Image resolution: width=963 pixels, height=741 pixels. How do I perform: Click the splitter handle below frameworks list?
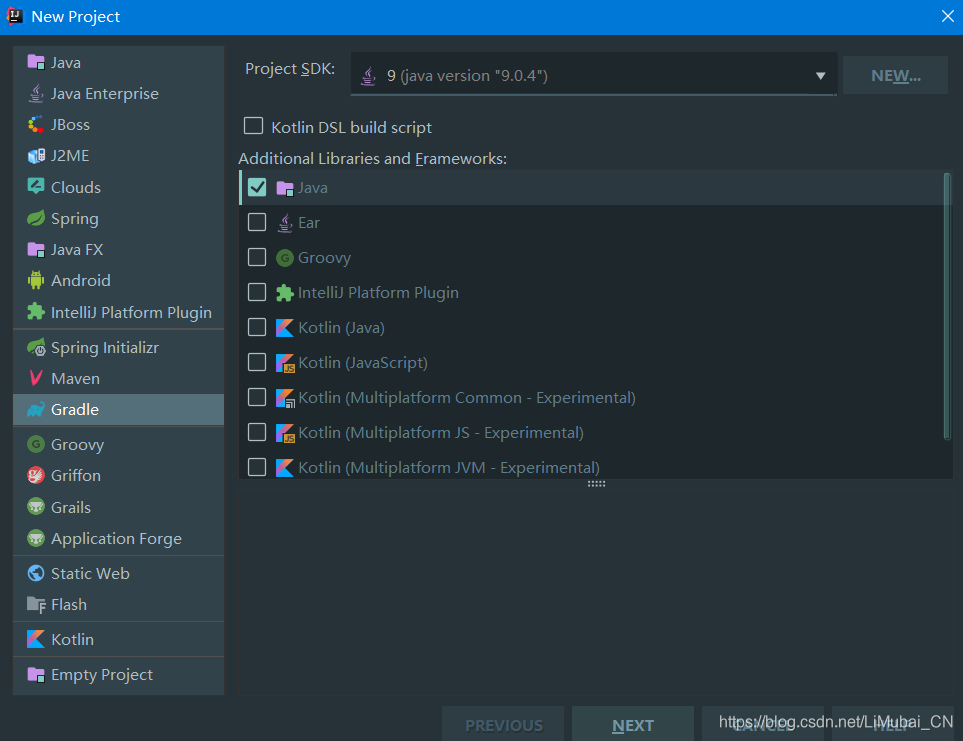(596, 484)
